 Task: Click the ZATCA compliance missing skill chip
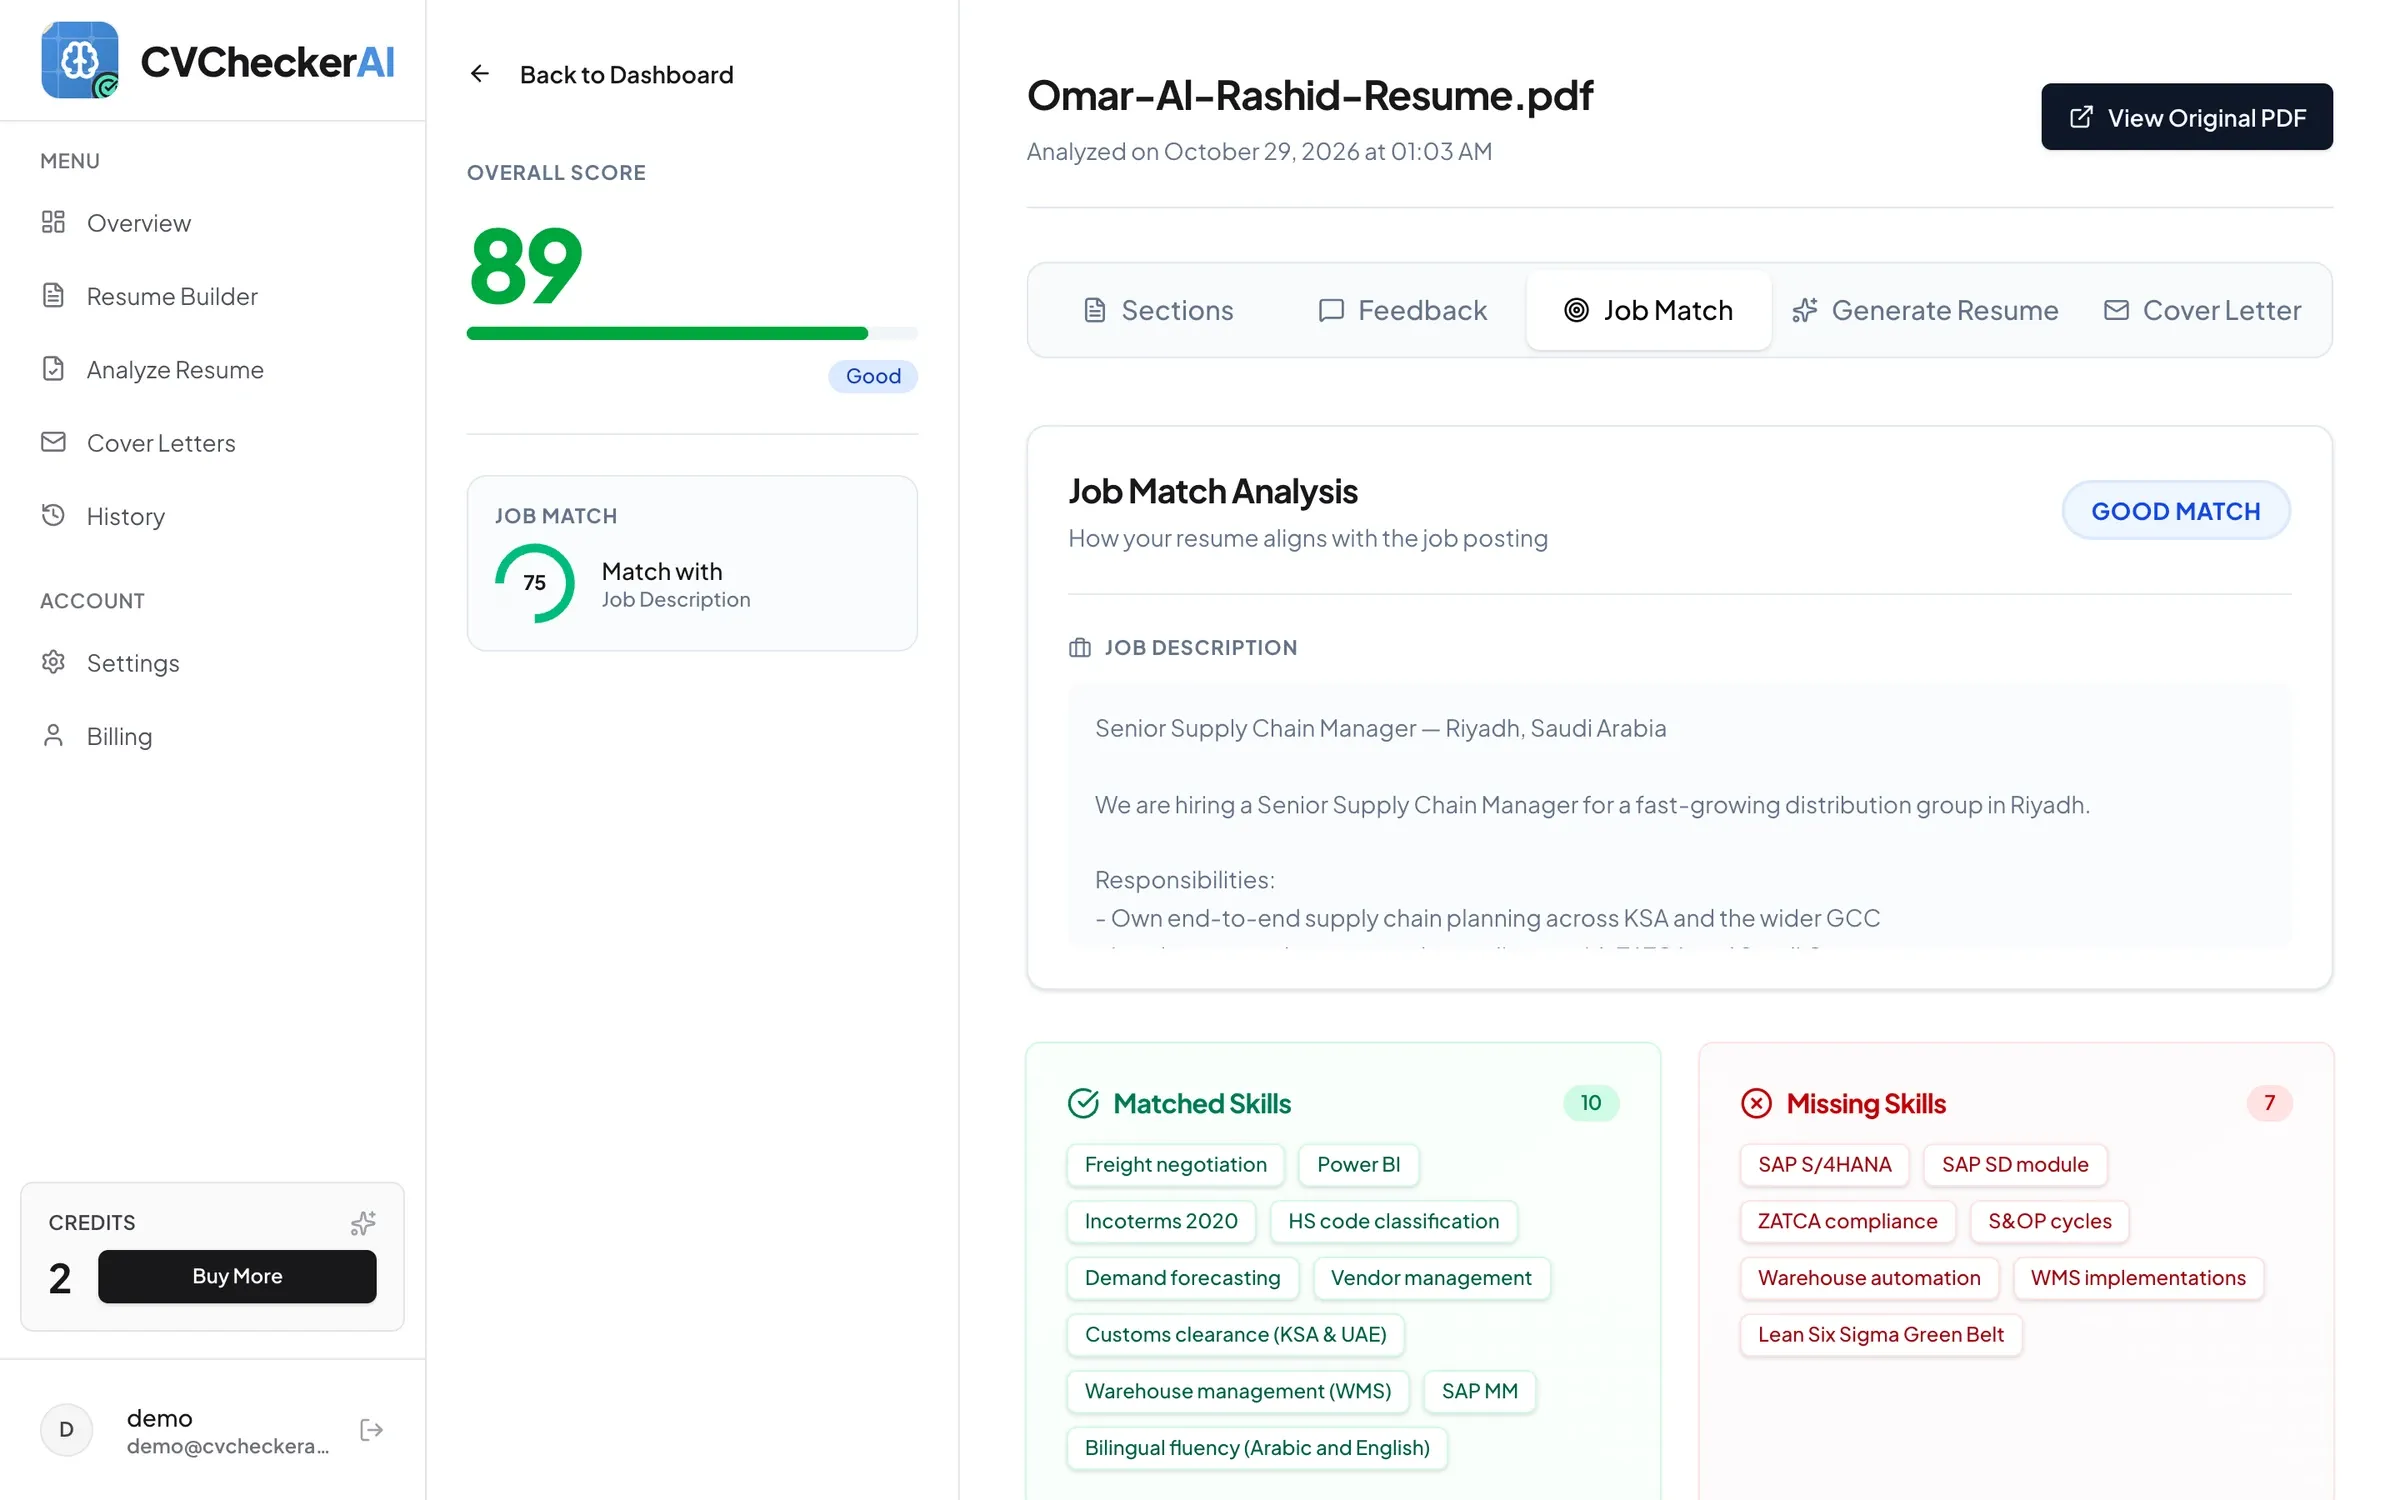point(1847,1221)
